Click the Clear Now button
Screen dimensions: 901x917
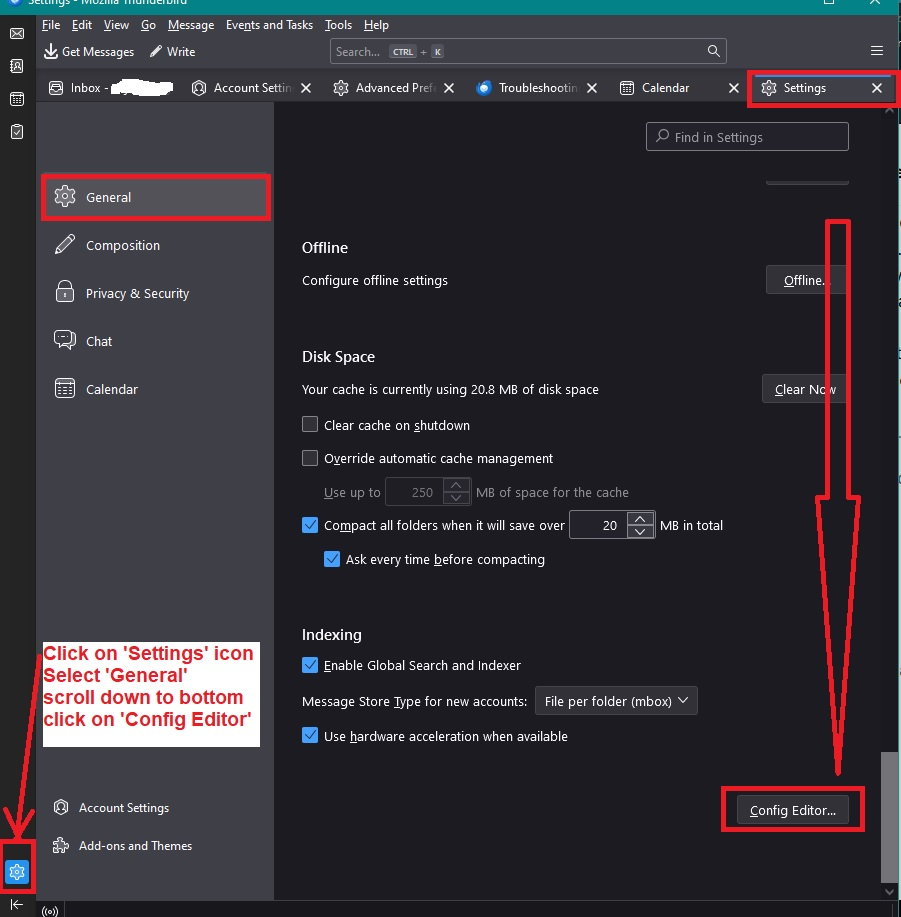click(805, 389)
